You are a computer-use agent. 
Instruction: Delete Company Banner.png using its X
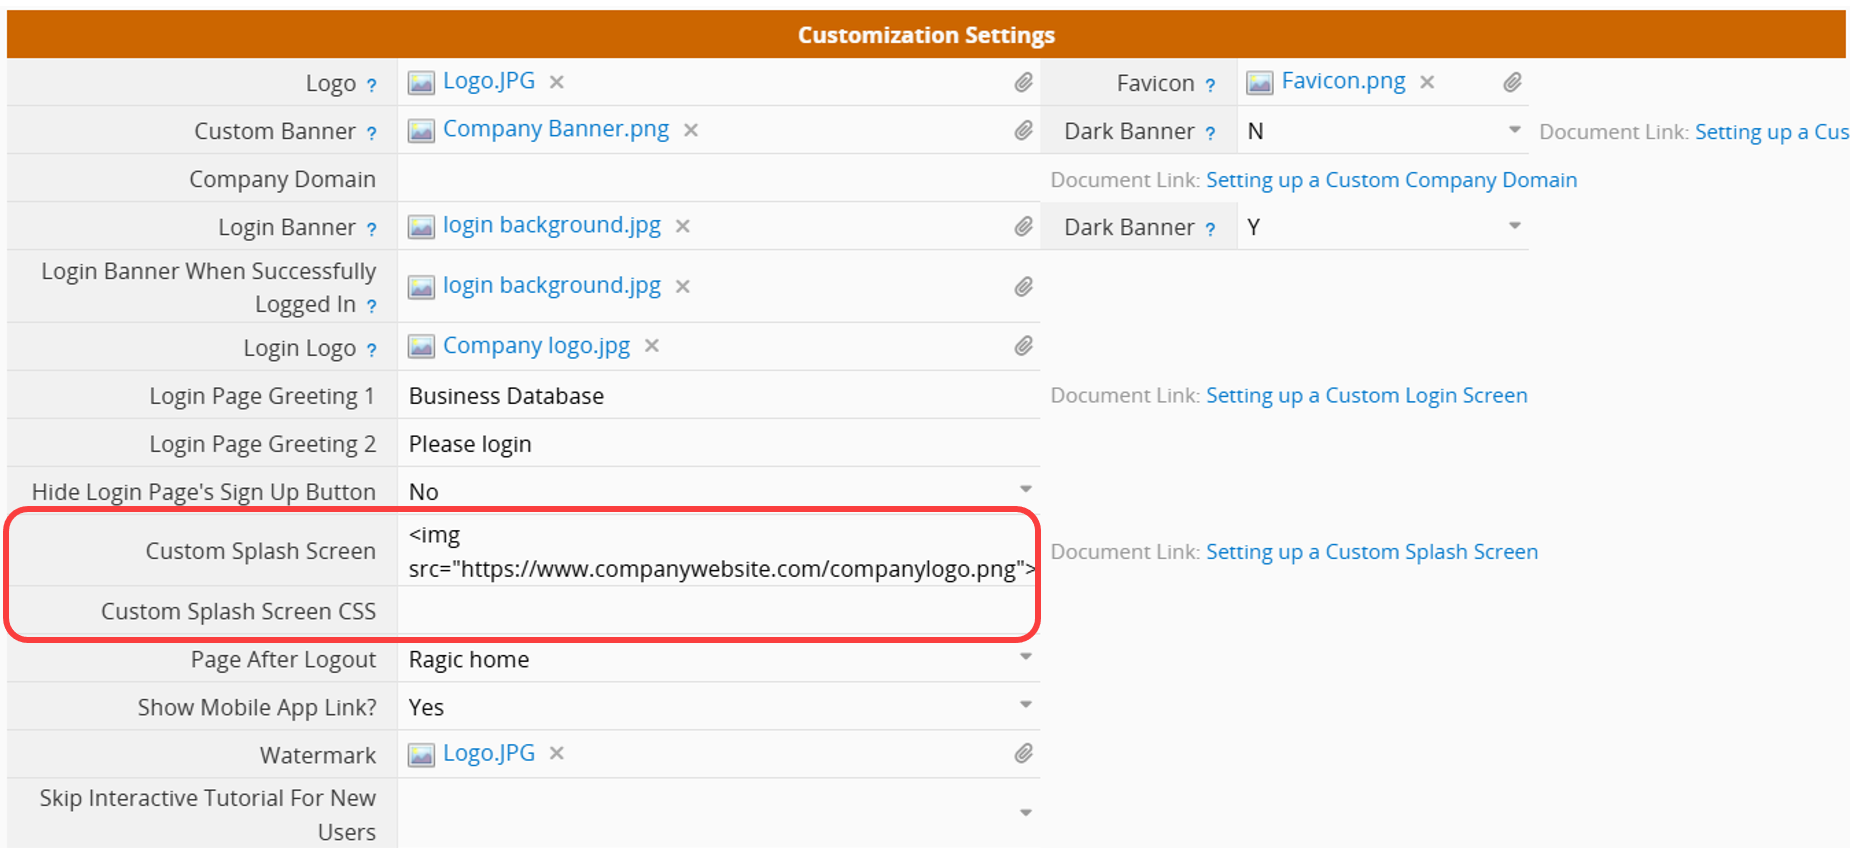tap(690, 130)
